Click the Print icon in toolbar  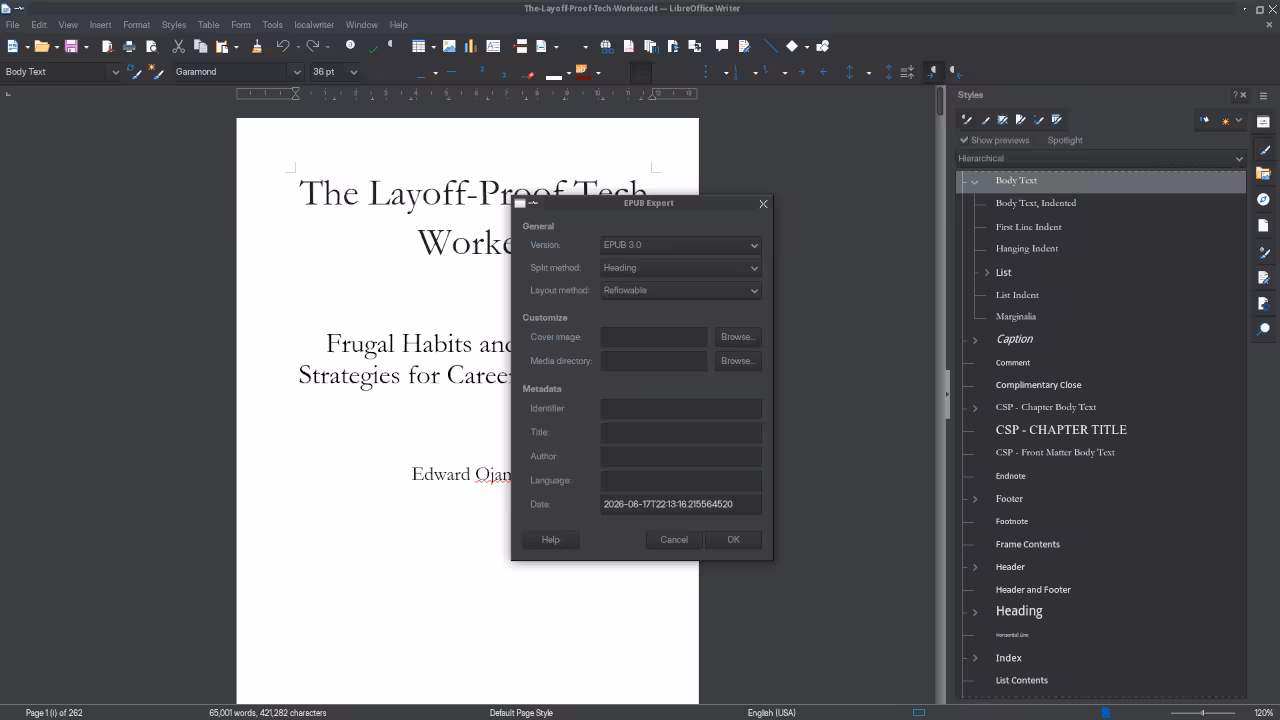point(129,46)
